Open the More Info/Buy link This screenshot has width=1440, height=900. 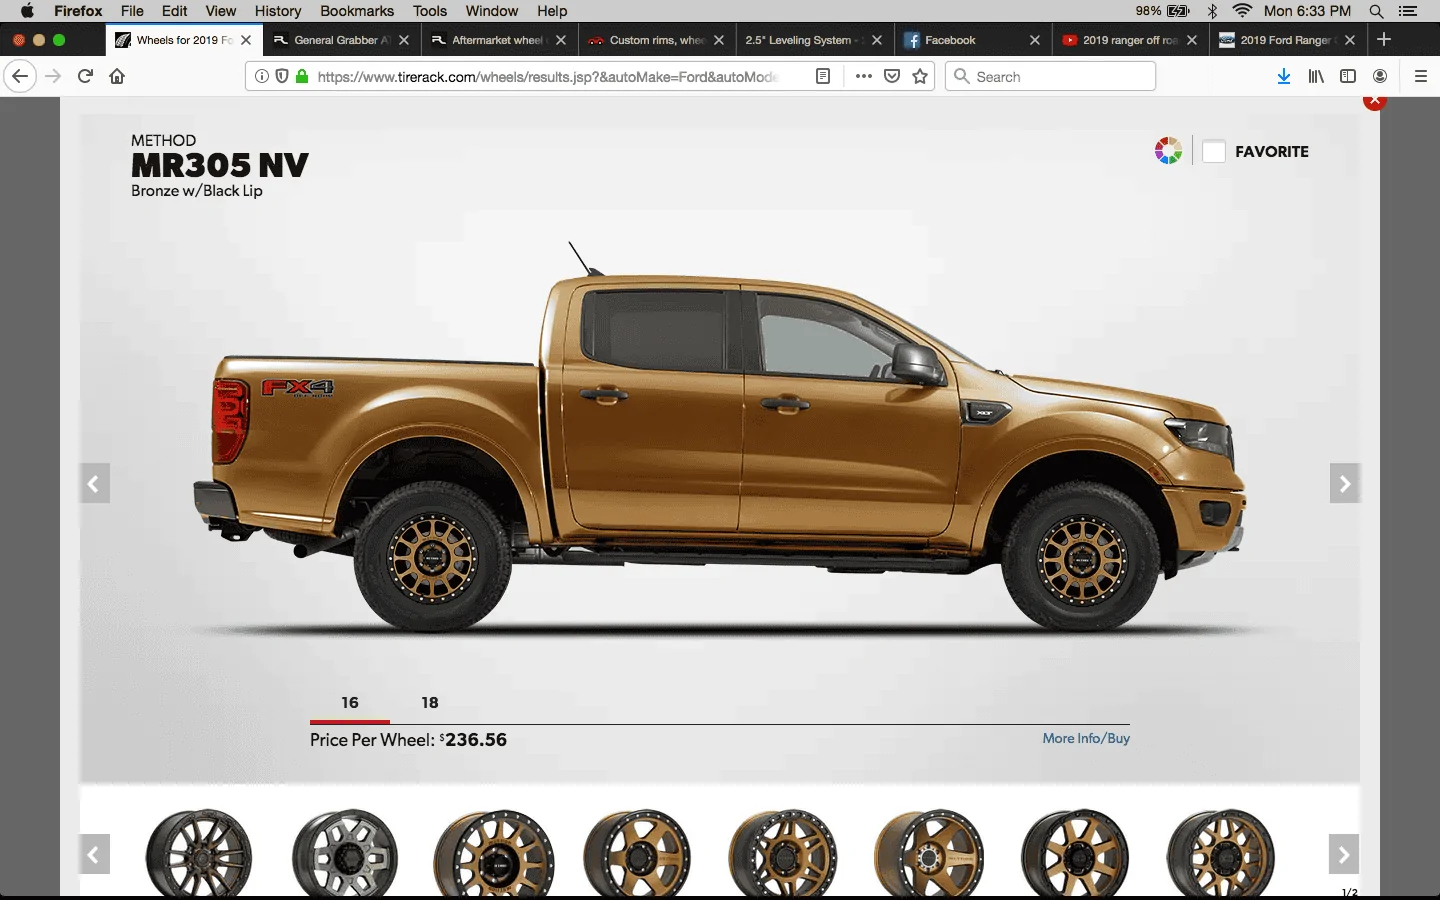(1086, 738)
